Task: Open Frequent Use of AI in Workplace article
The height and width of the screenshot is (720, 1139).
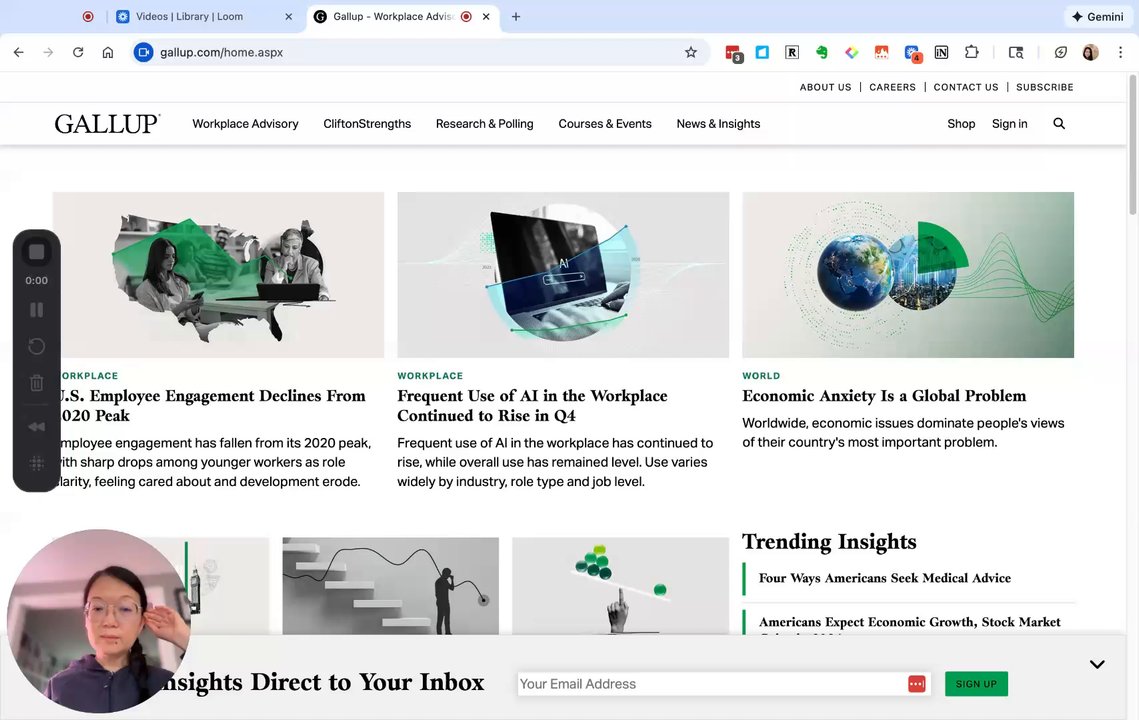Action: [x=532, y=405]
